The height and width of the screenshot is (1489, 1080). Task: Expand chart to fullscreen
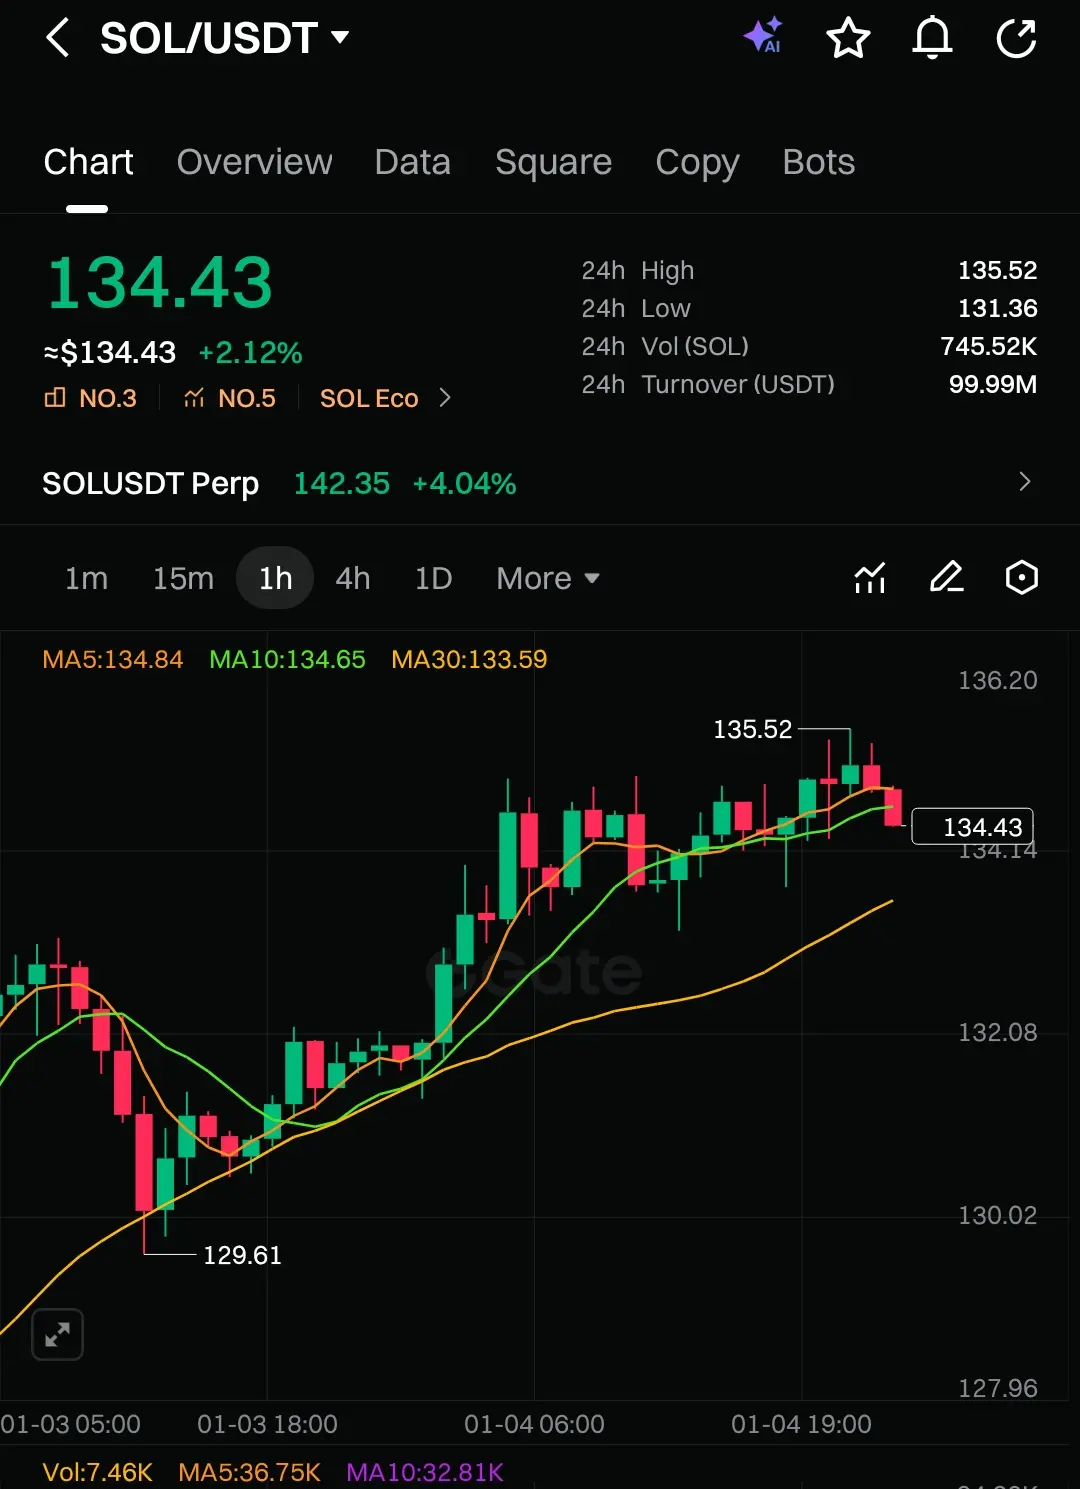[x=57, y=1334]
